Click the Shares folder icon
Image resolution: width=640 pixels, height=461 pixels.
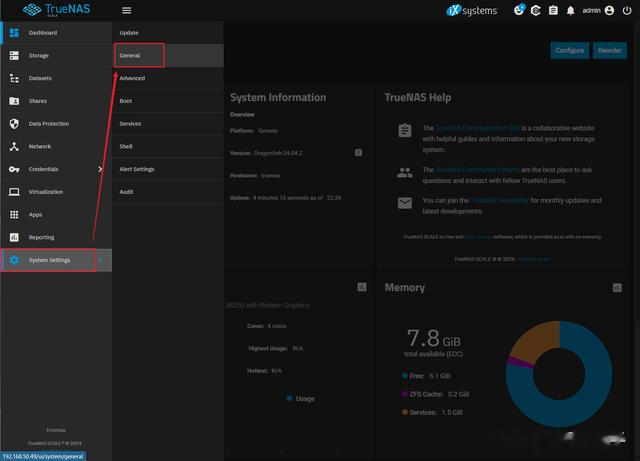[x=14, y=101]
